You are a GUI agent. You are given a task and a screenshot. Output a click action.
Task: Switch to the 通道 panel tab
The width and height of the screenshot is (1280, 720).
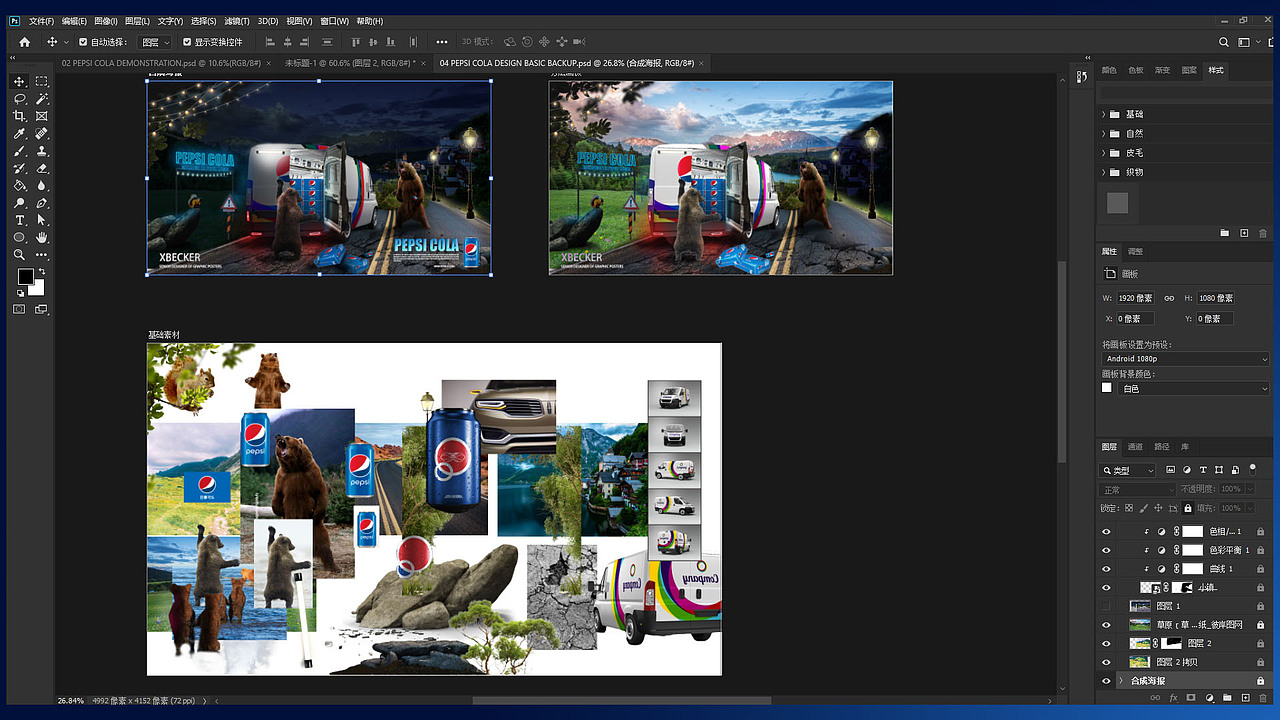point(1135,447)
